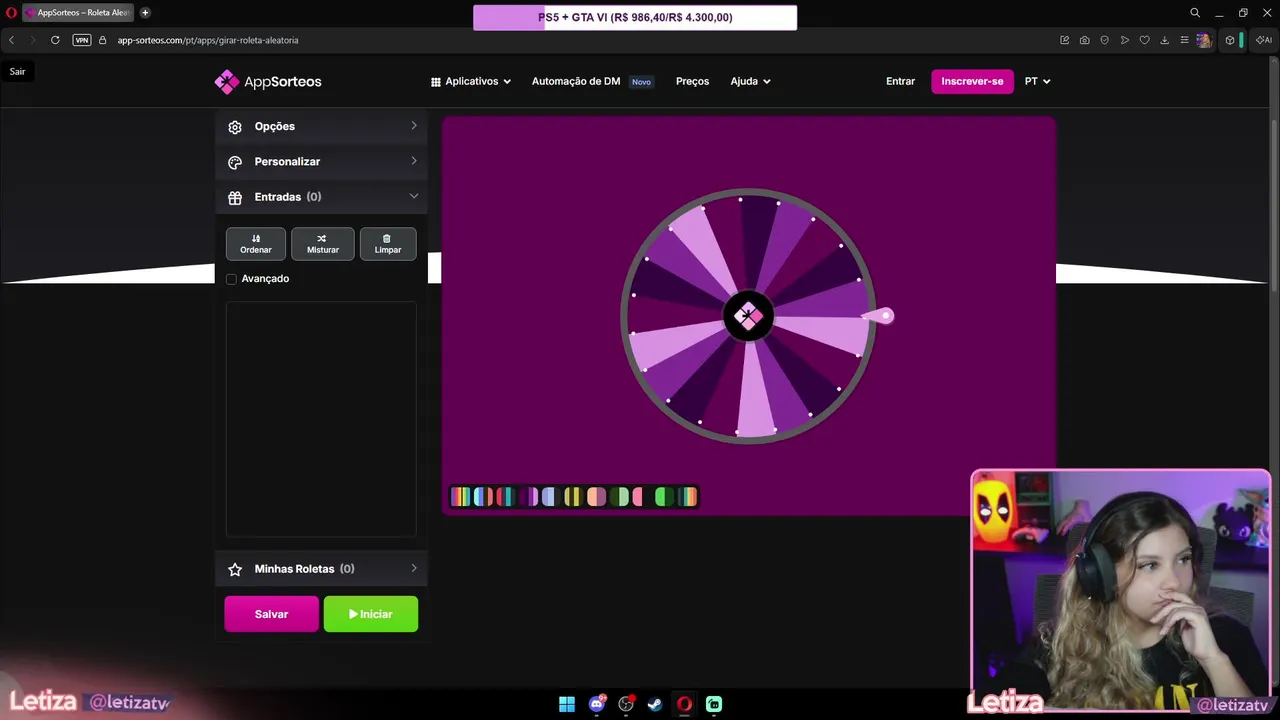Click the Opções gear icon
1280x720 pixels.
point(235,127)
